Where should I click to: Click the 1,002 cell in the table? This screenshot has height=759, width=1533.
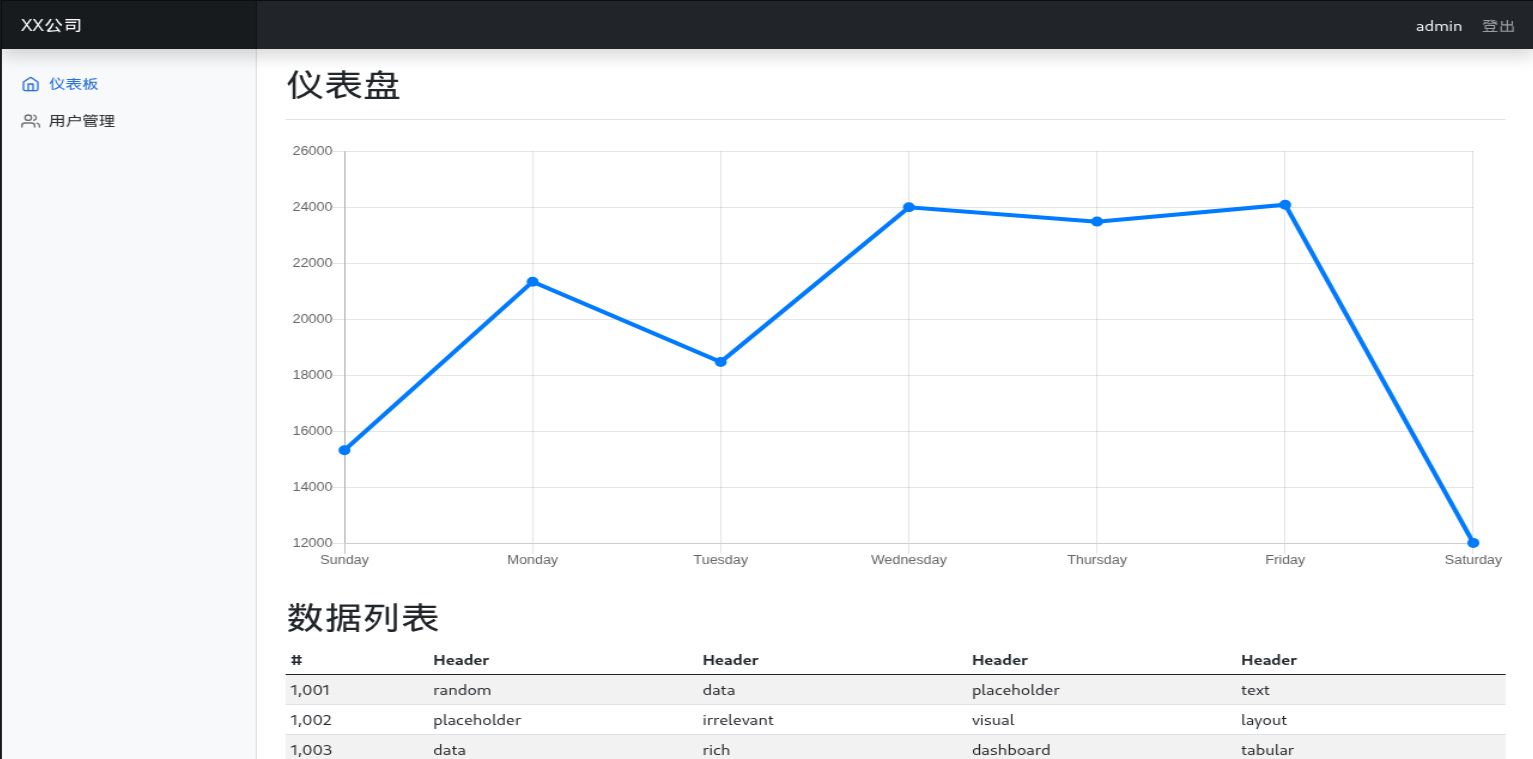310,720
